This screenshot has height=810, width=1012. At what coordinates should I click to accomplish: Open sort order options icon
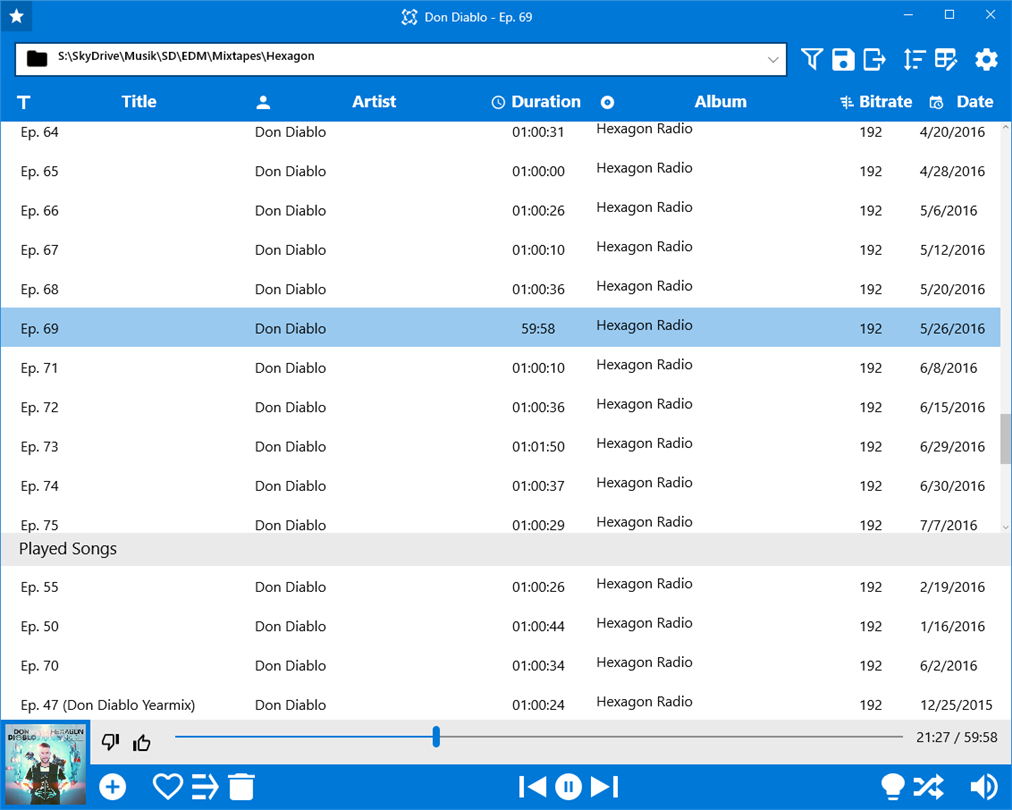coord(915,59)
